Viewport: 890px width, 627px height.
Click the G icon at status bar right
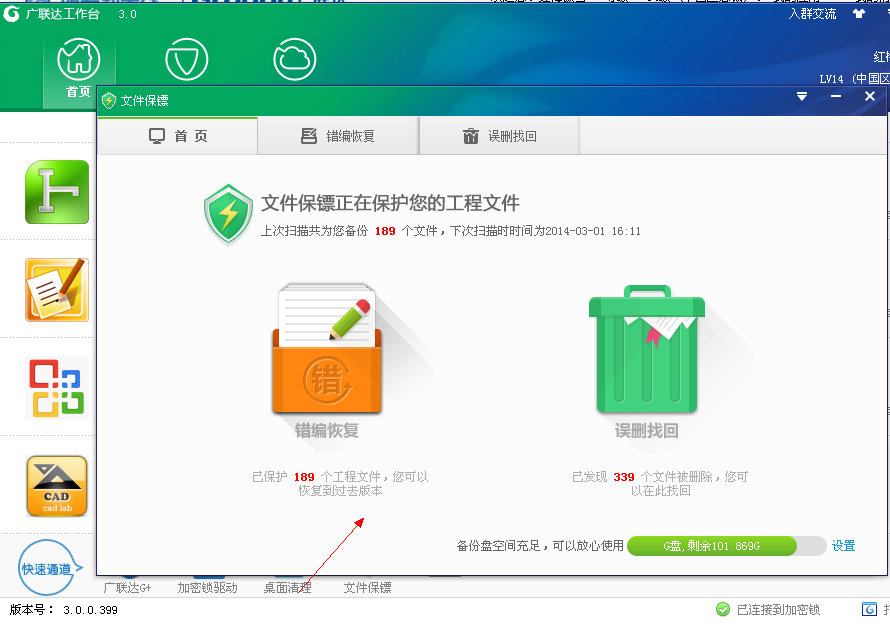[x=869, y=609]
